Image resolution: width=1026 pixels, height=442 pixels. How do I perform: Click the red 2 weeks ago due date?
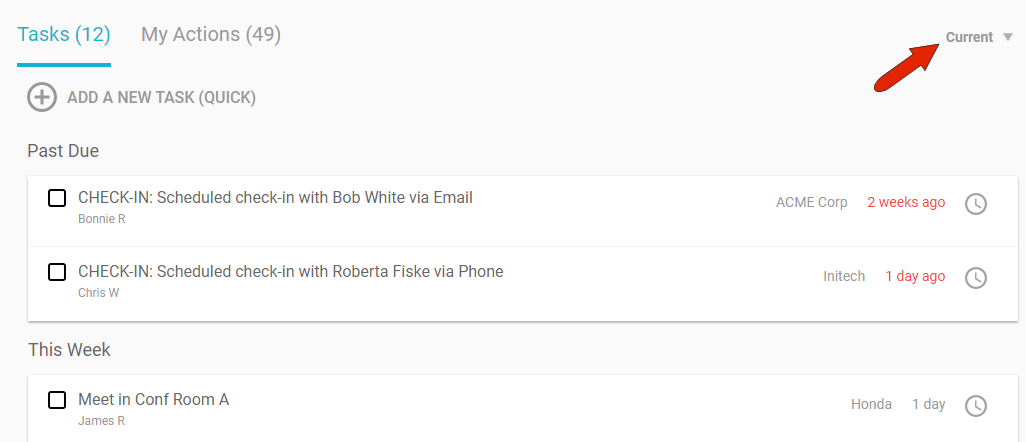pos(906,202)
